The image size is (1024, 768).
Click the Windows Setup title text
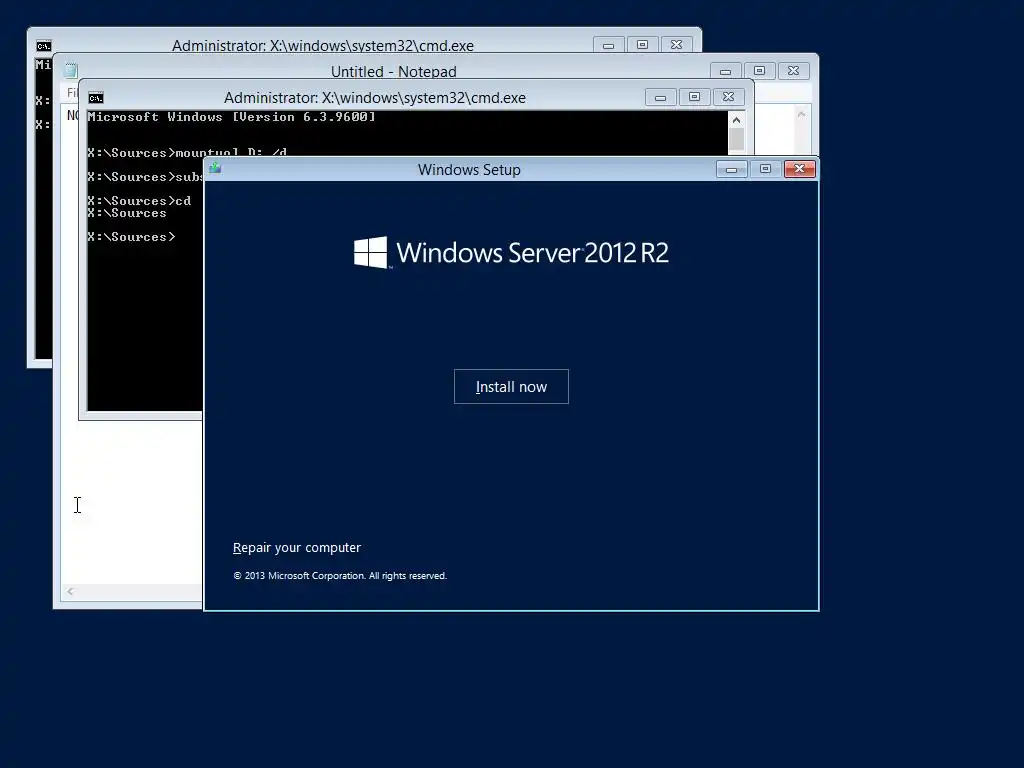(x=469, y=170)
